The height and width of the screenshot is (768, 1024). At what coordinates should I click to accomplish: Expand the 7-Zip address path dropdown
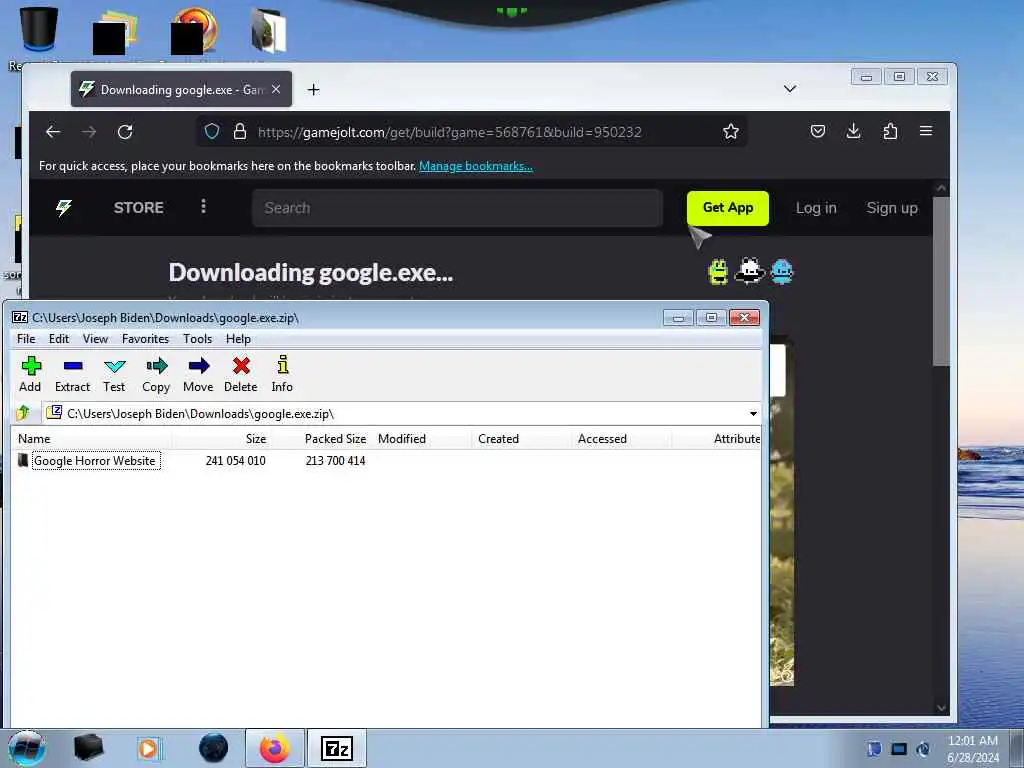pos(753,413)
